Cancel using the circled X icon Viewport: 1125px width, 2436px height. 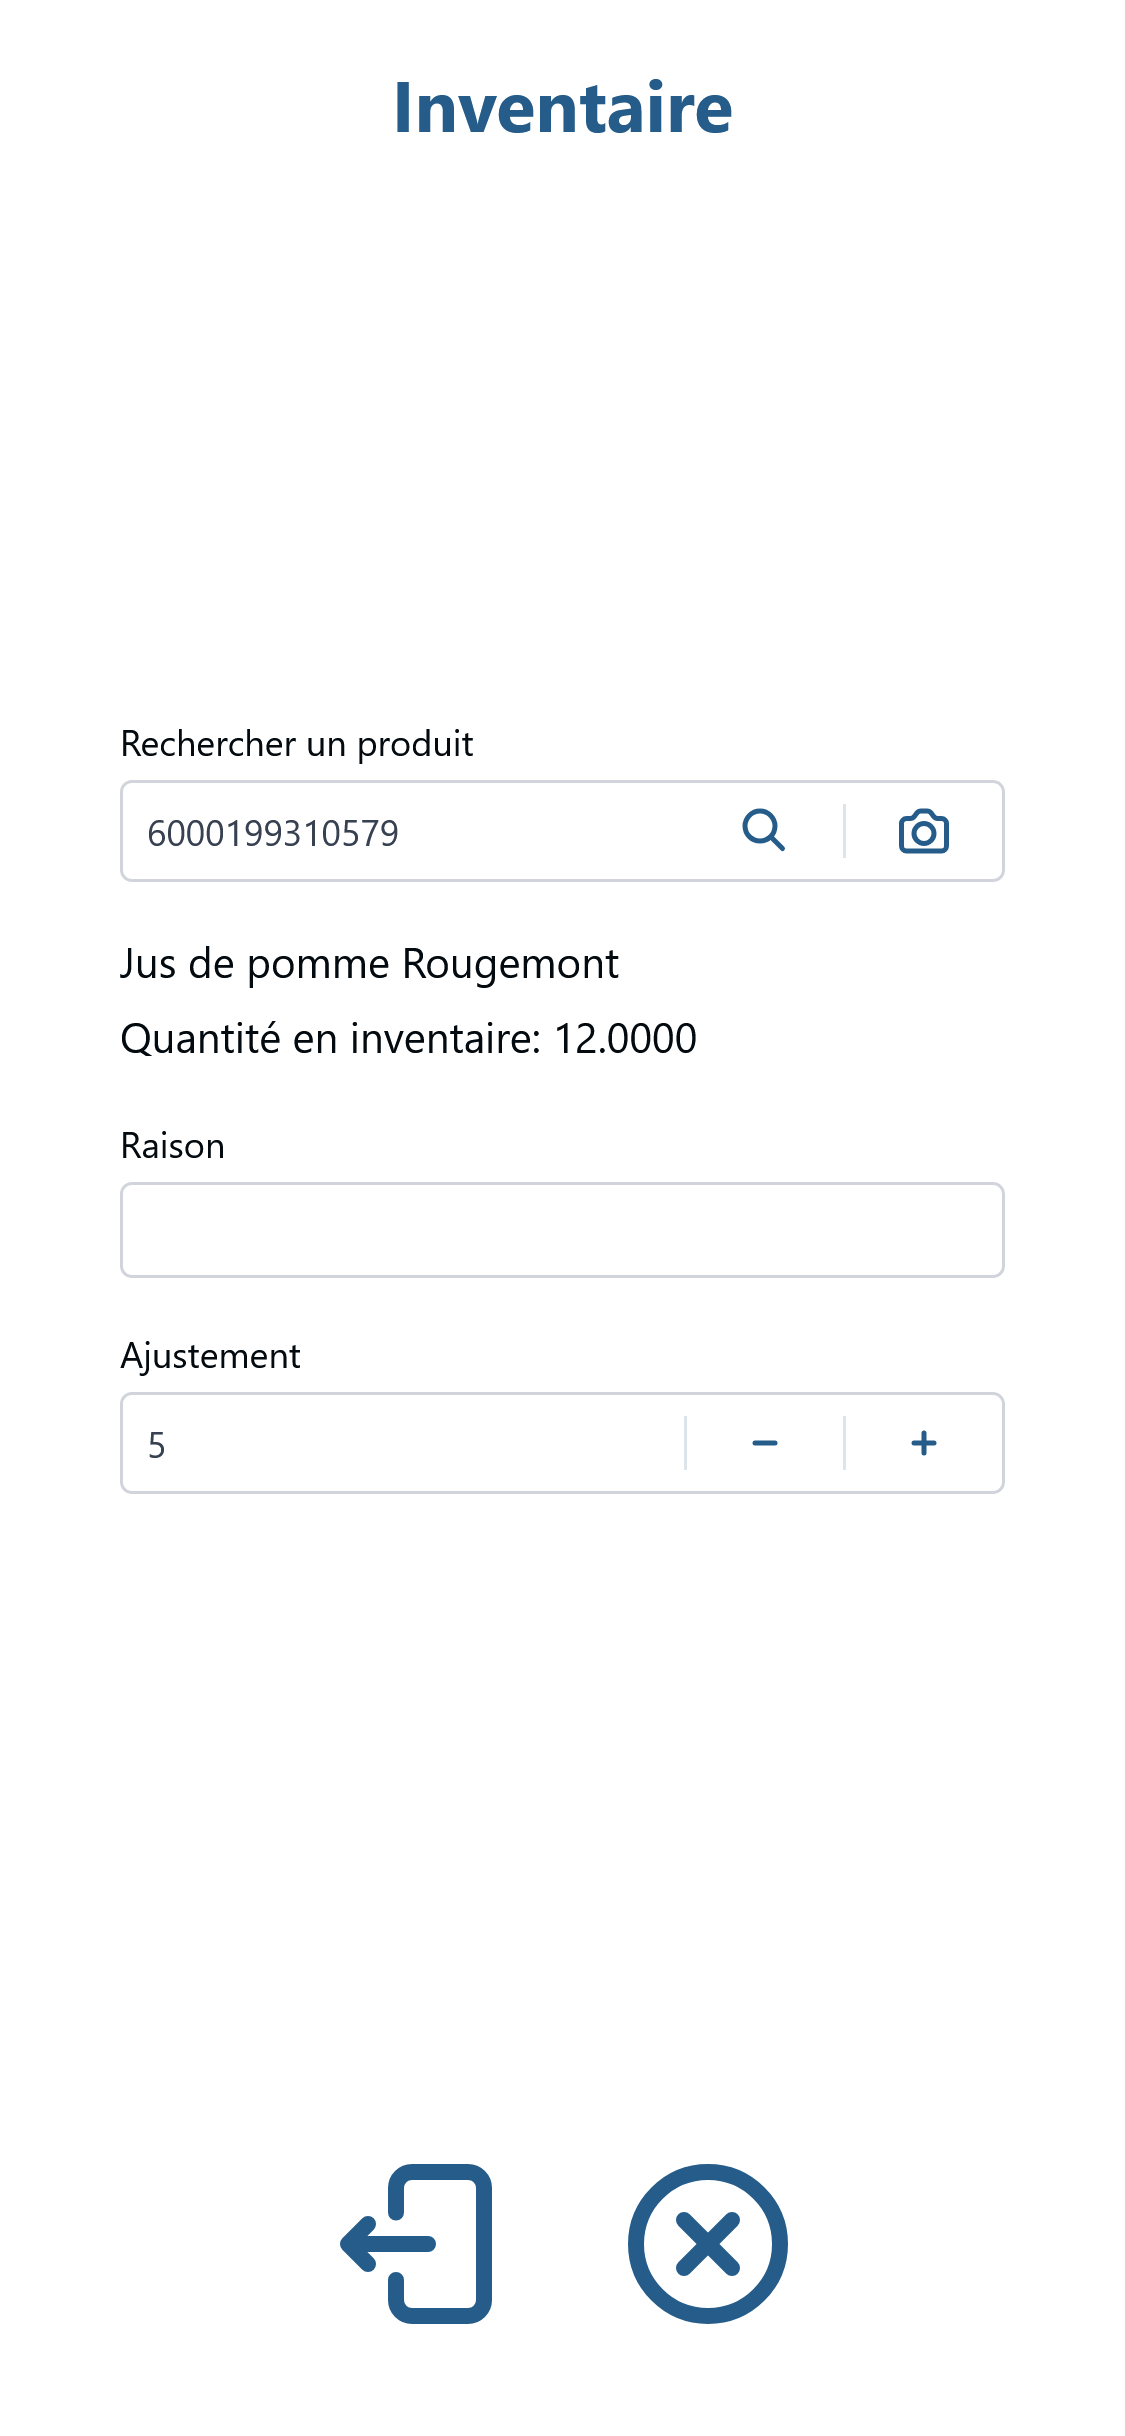coord(708,2244)
